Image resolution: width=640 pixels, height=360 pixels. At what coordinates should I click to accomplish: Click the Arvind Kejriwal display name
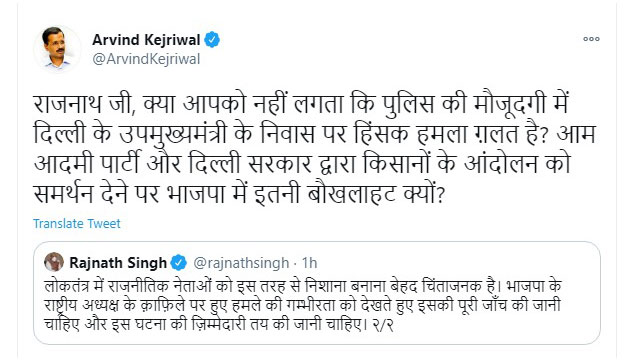click(146, 40)
